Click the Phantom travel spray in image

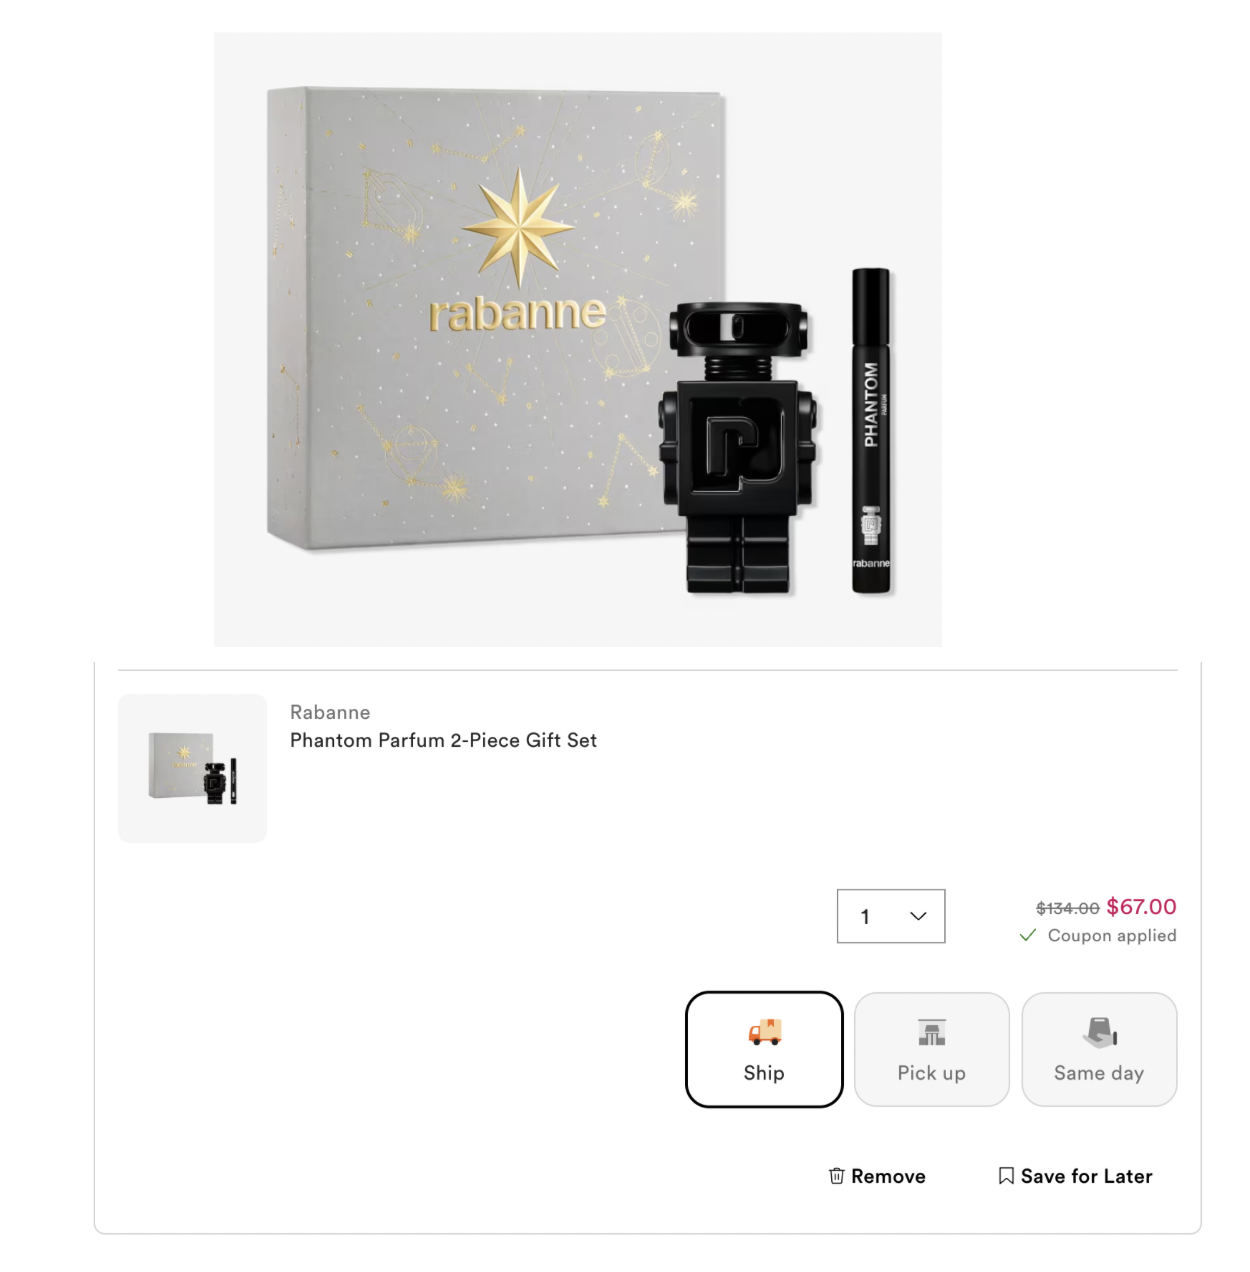(871, 431)
